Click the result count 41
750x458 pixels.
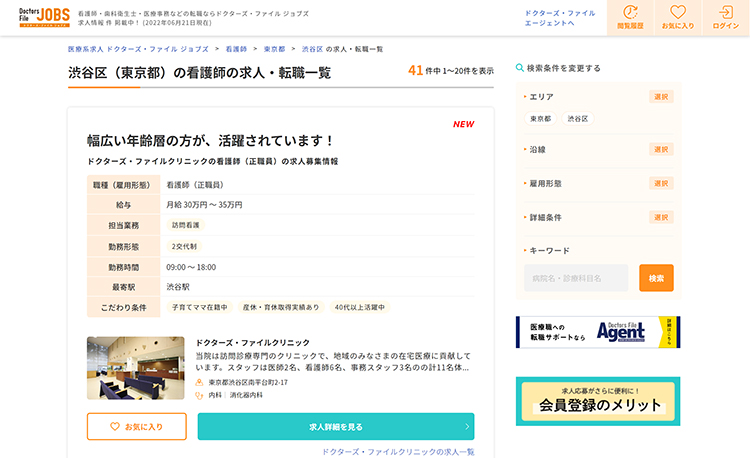point(415,70)
